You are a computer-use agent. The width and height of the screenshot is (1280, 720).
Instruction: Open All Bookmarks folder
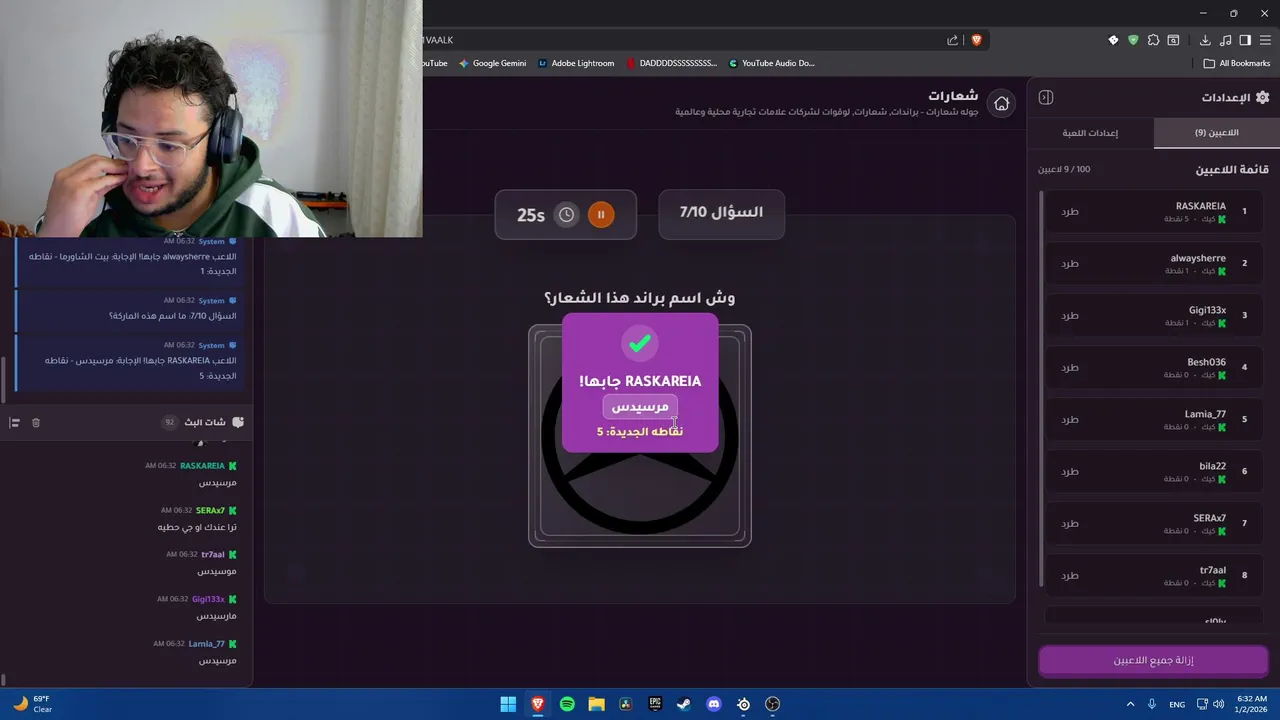point(1236,63)
